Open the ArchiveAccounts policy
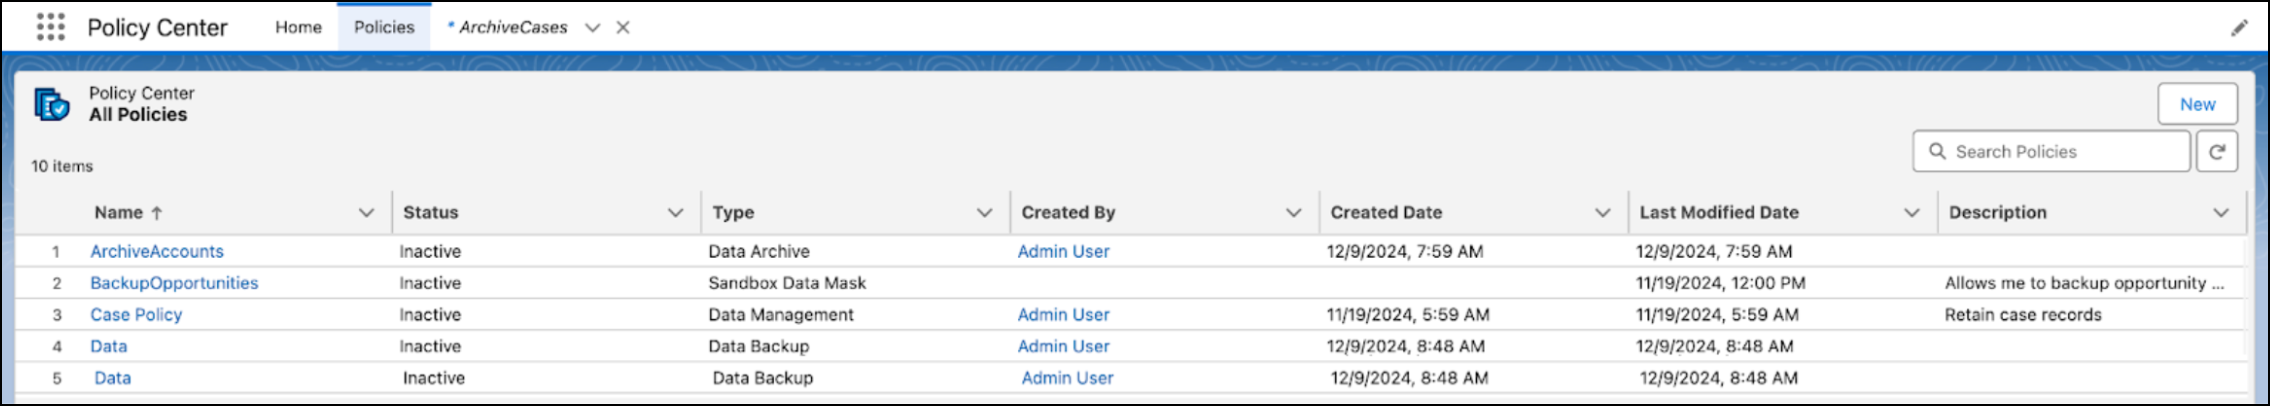Image resolution: width=2270 pixels, height=406 pixels. tap(157, 252)
